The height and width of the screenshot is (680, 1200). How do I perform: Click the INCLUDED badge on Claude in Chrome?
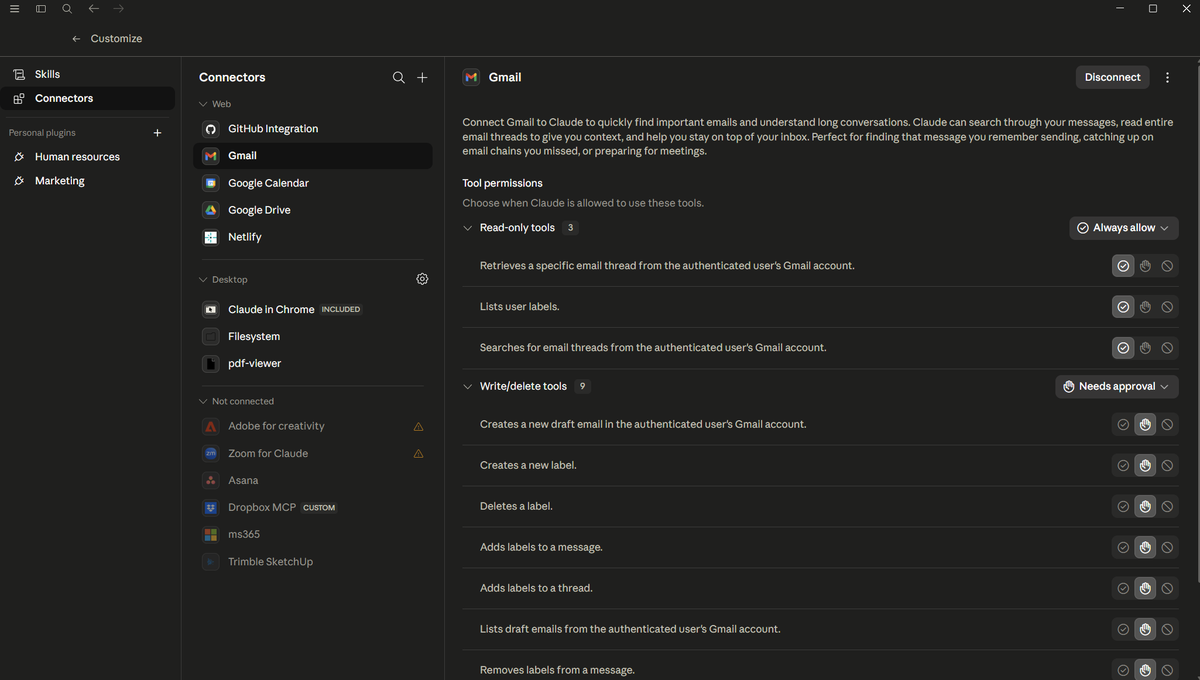(340, 310)
